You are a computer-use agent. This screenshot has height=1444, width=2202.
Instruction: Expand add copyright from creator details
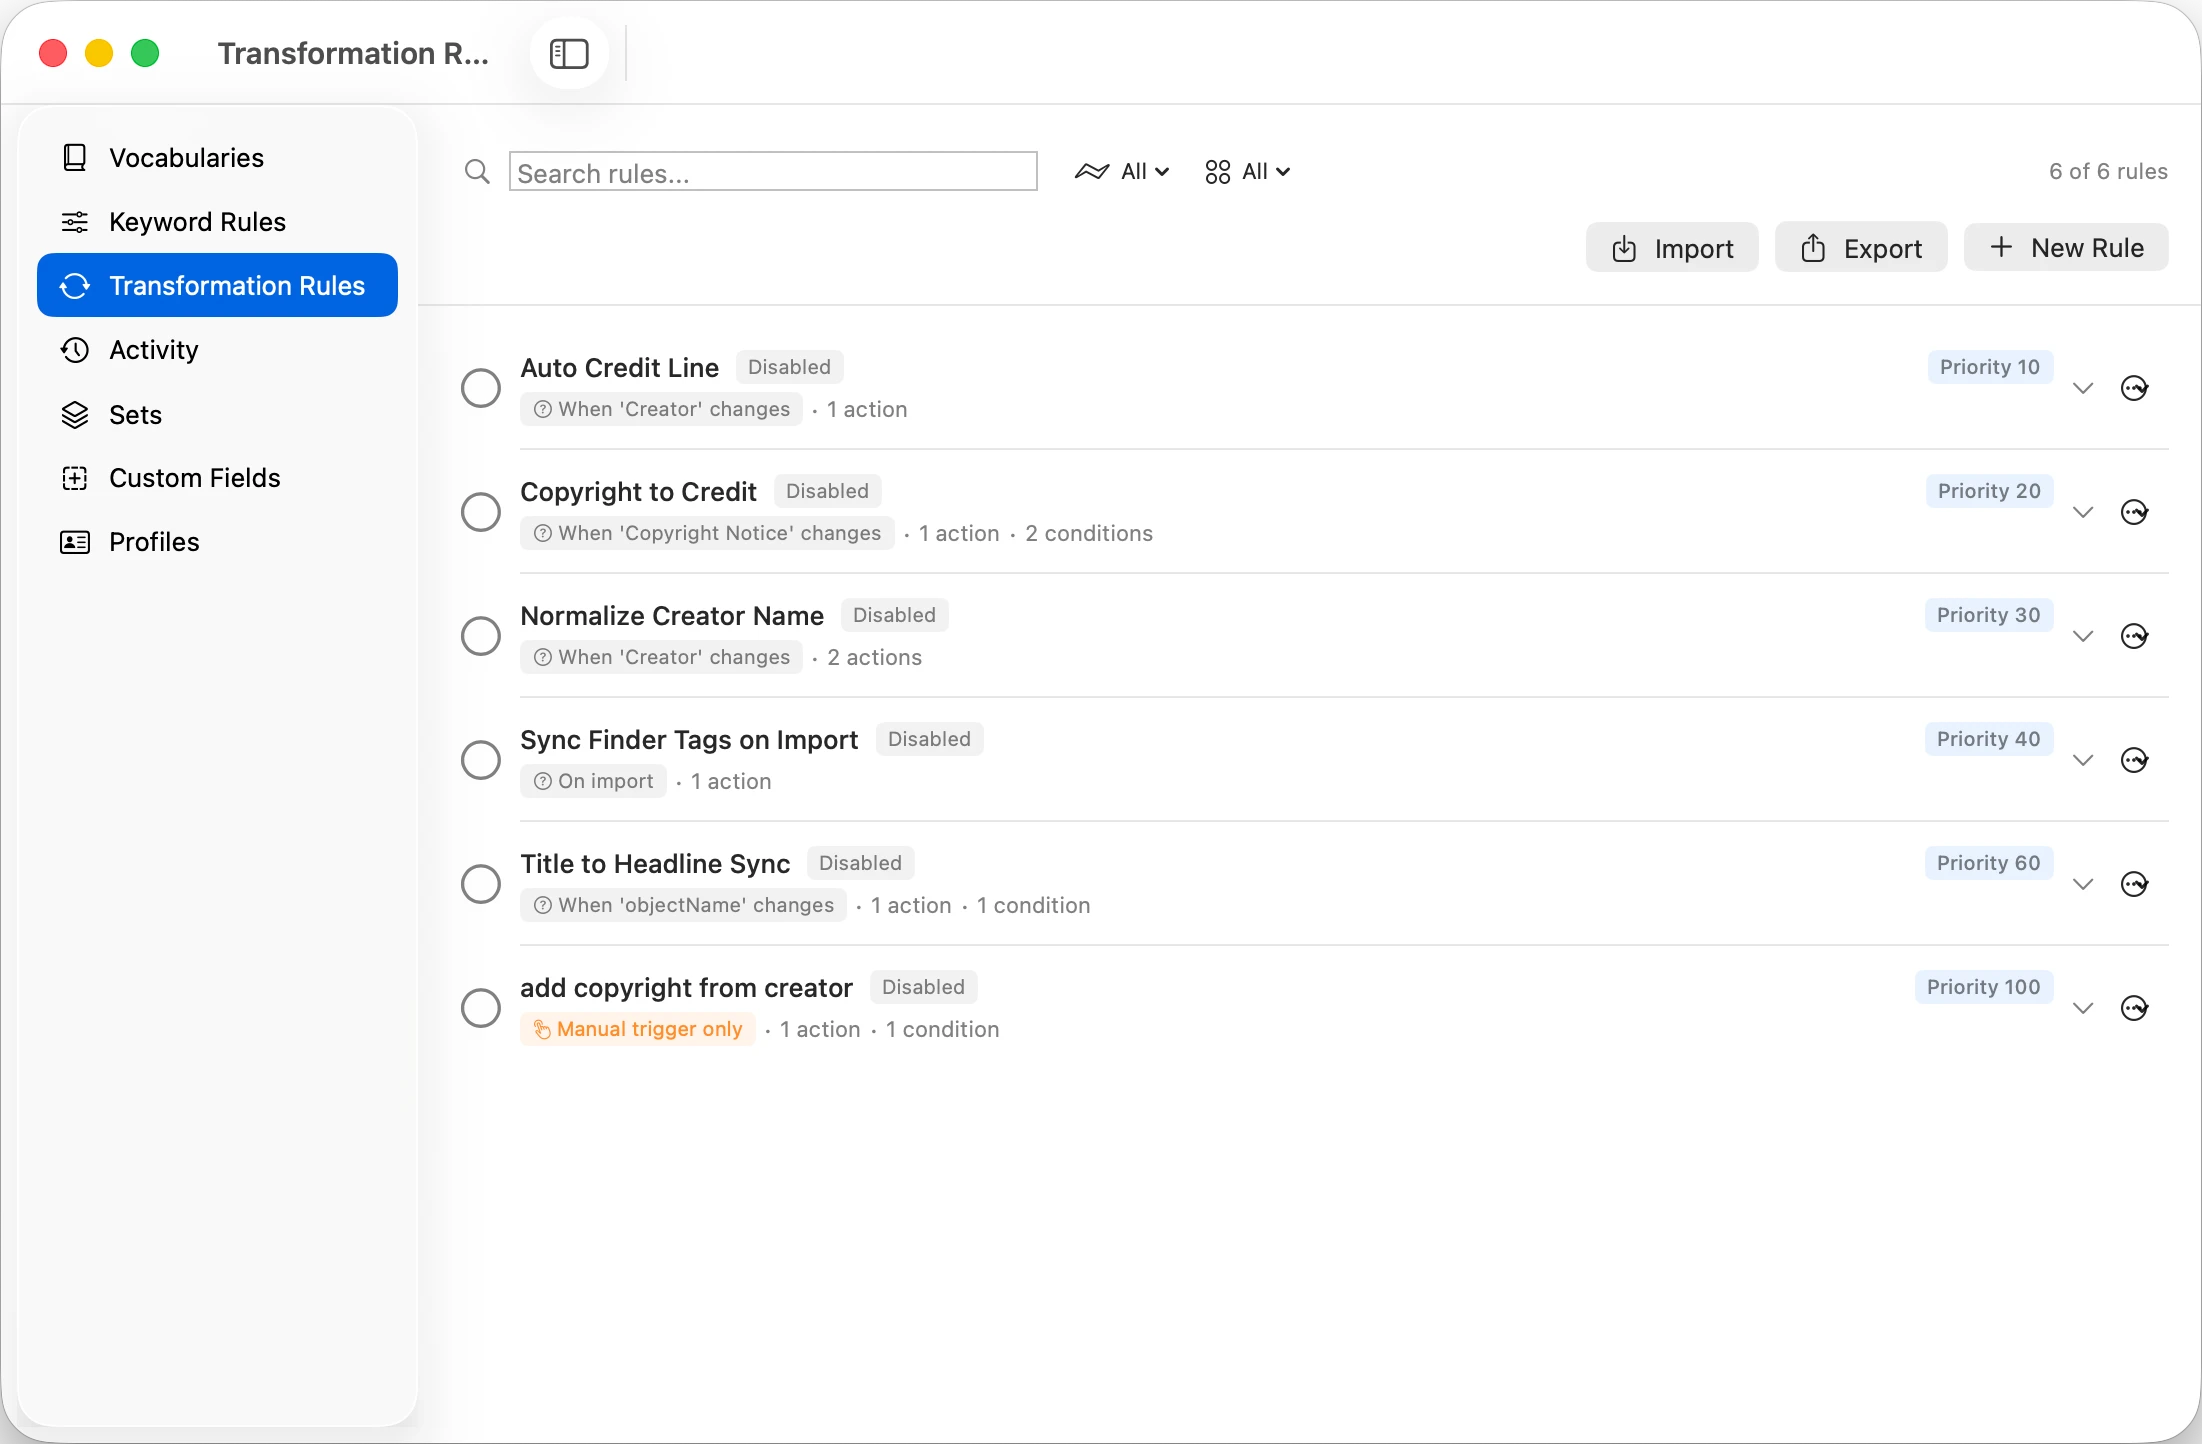coord(2083,1008)
